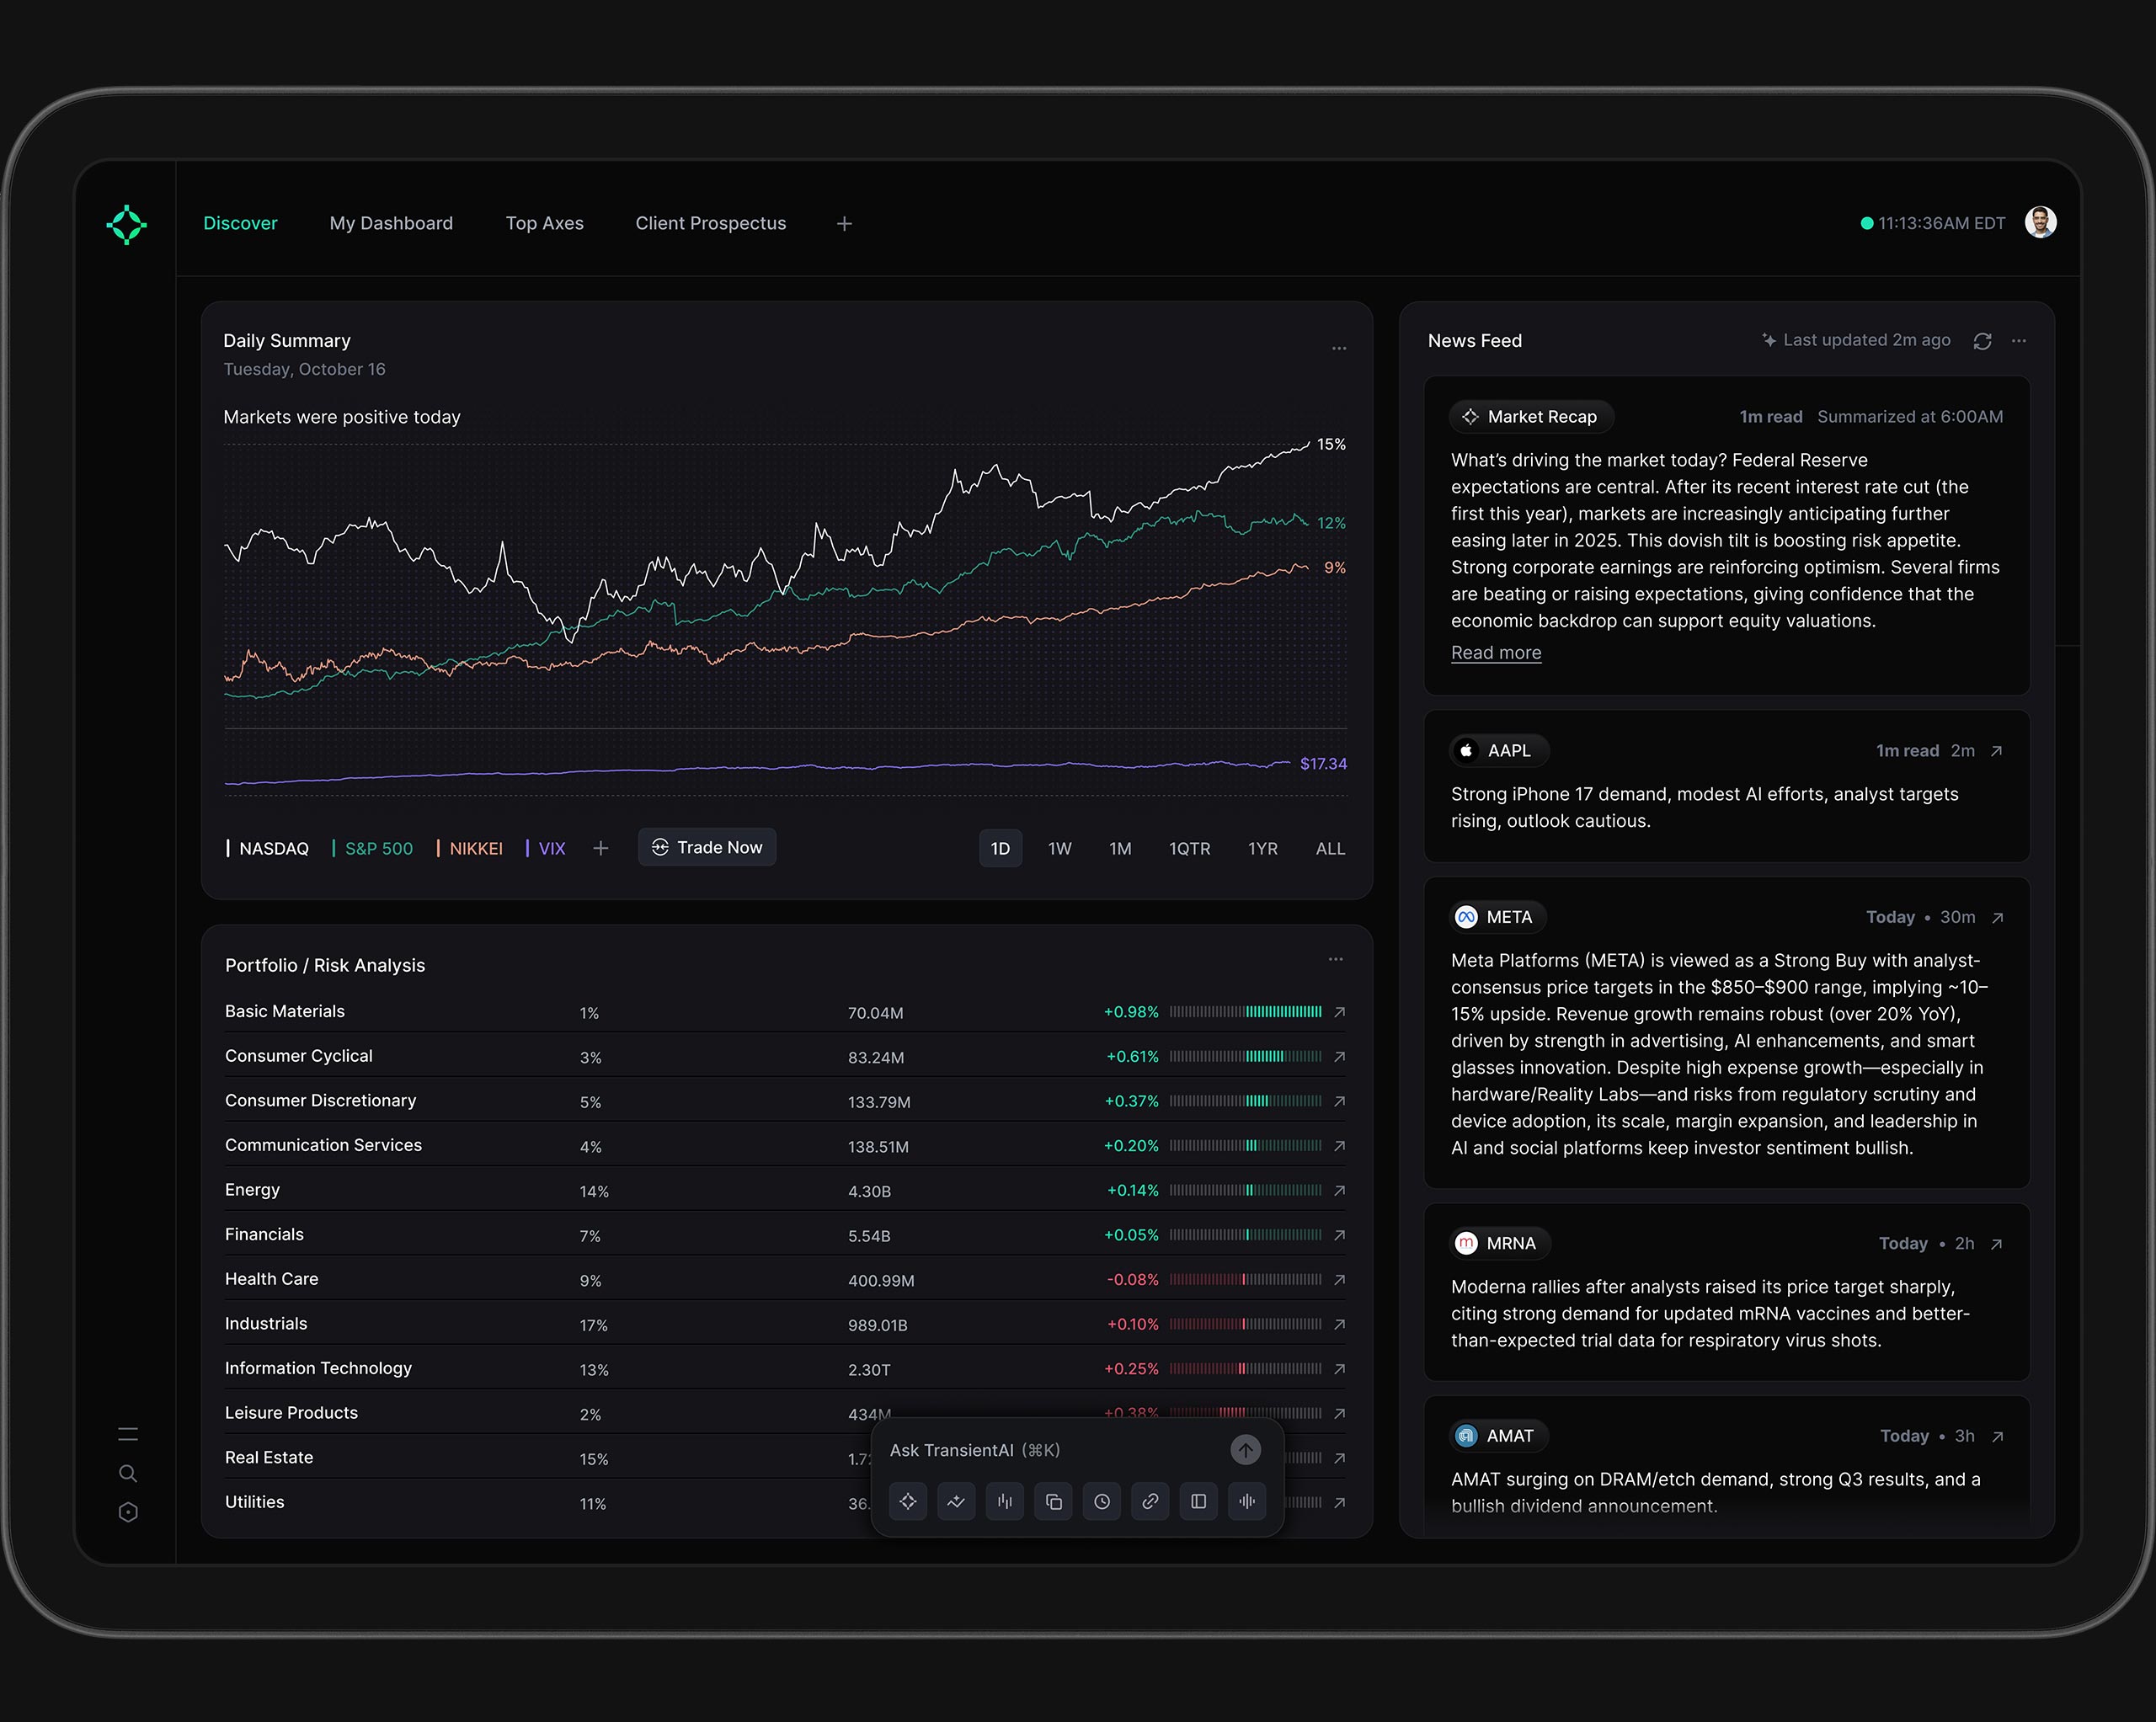Open search from the left sidebar
Screen dimensions: 2156x1722
[x=128, y=1473]
